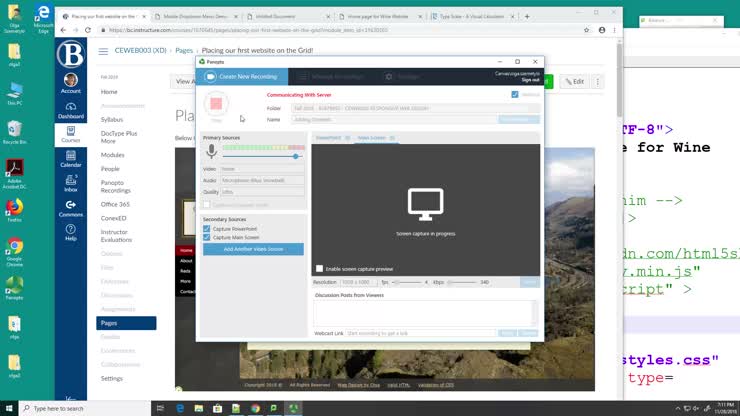Viewport: 740px width, 416px height.
Task: Select the Main Screen preview tab
Action: (376, 138)
